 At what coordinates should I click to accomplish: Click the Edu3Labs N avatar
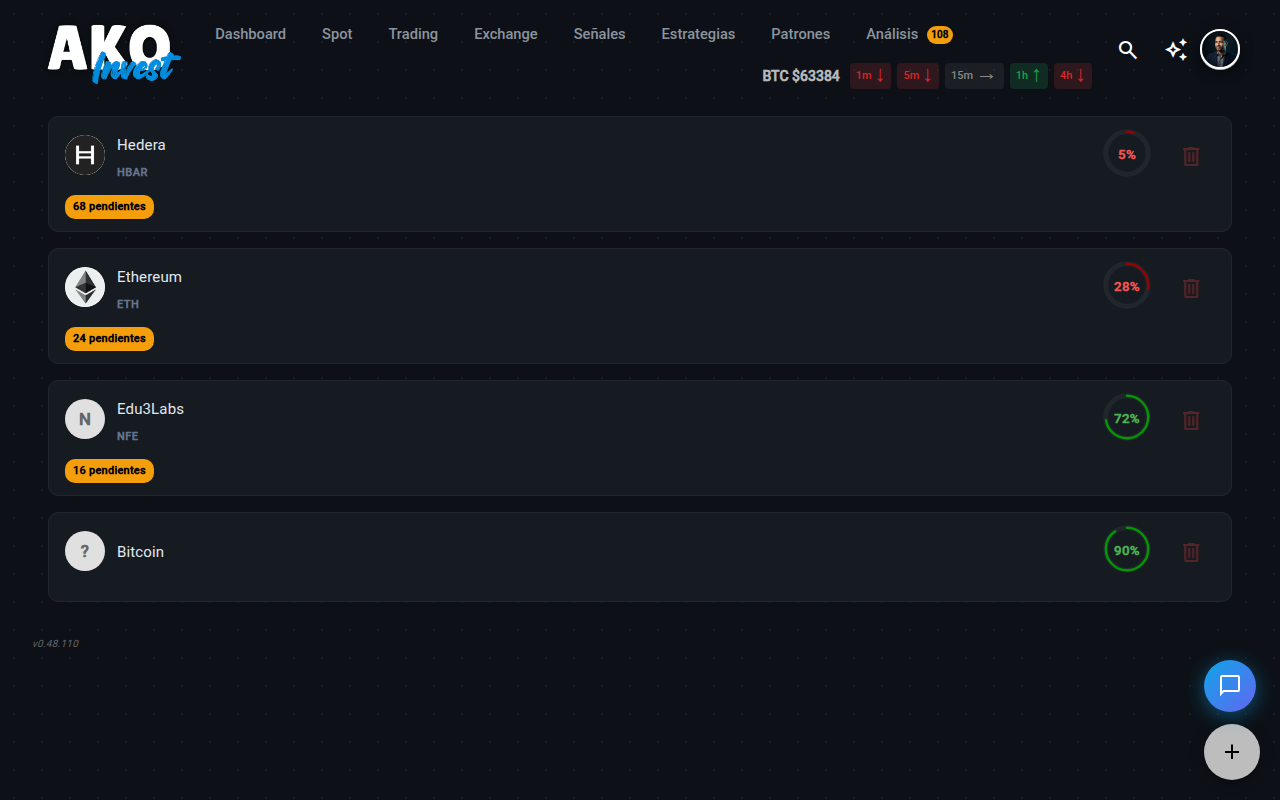[85, 419]
